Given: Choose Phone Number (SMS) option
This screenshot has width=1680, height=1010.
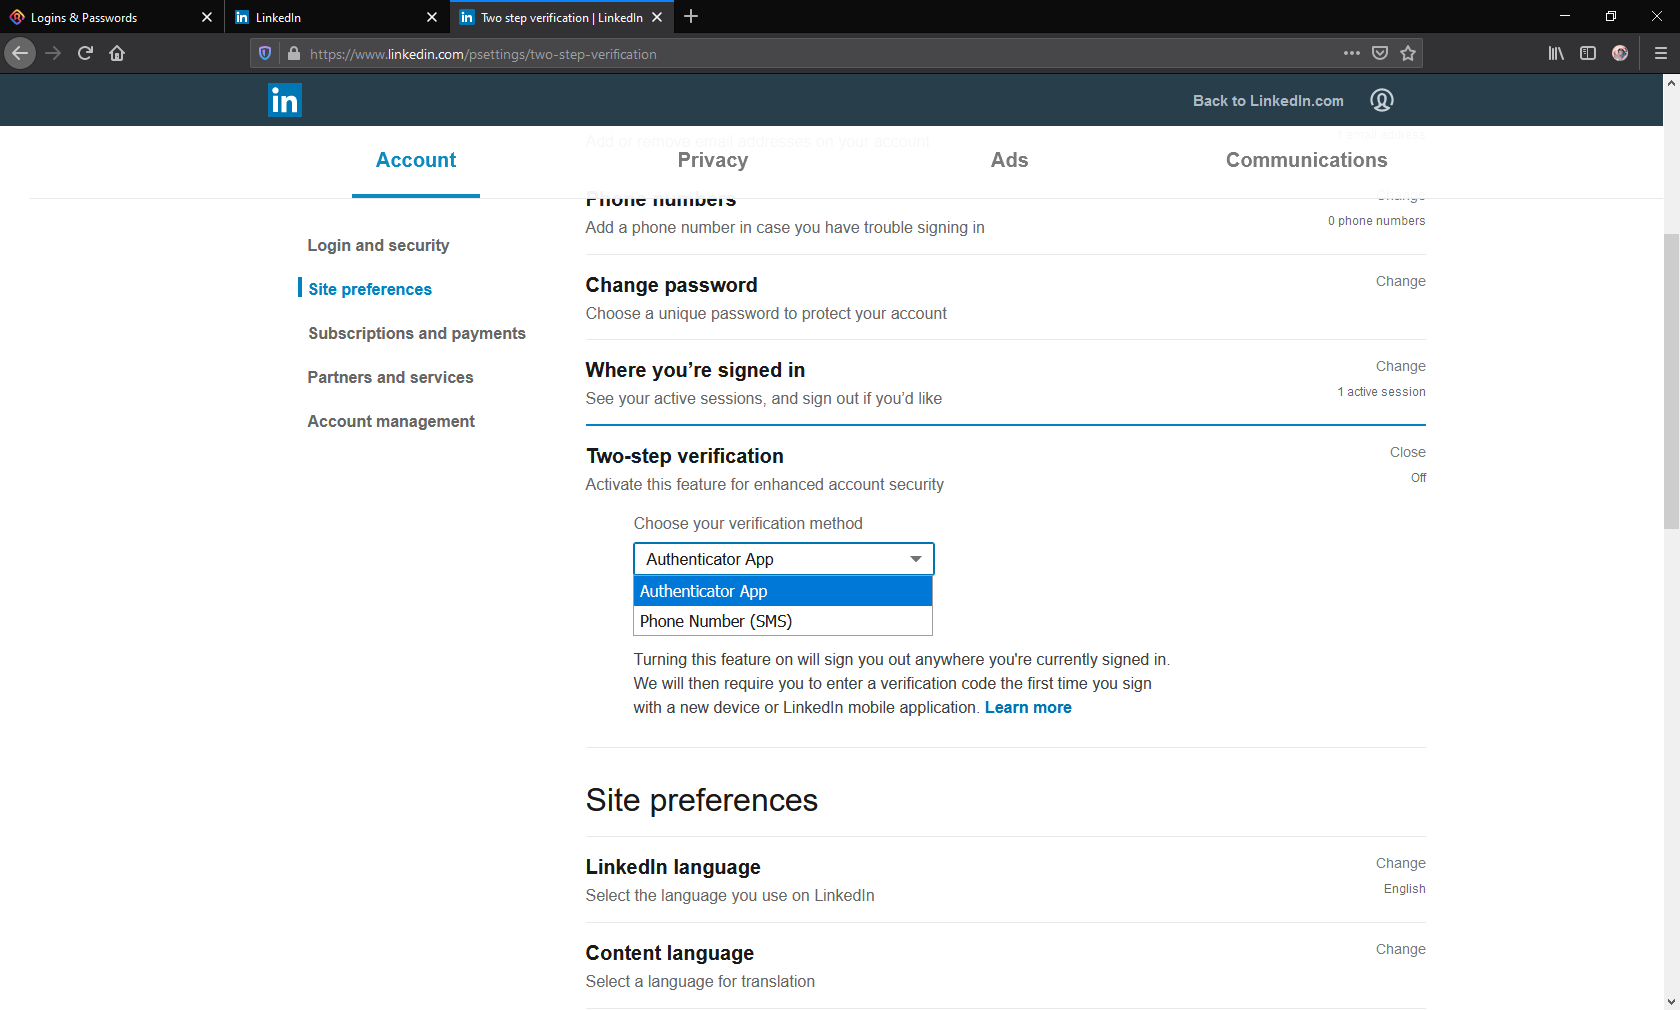Looking at the screenshot, I should coord(783,621).
